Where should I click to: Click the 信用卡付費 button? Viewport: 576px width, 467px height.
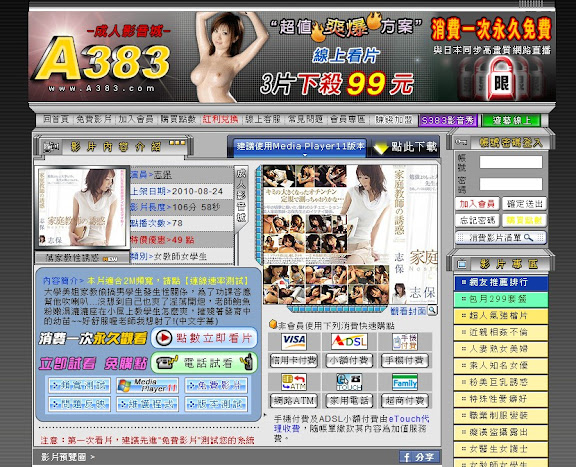pos(294,360)
